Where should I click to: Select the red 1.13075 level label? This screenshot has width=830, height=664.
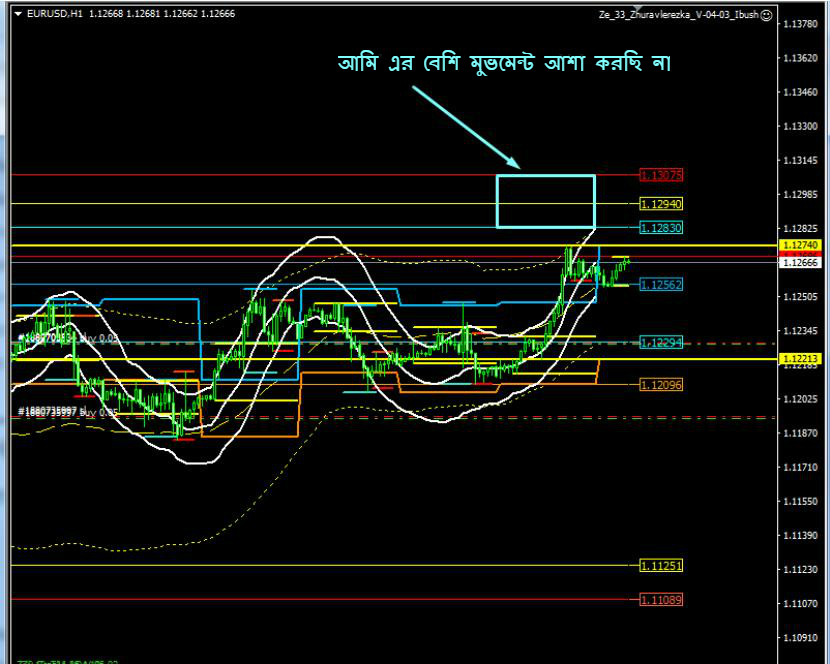[661, 175]
